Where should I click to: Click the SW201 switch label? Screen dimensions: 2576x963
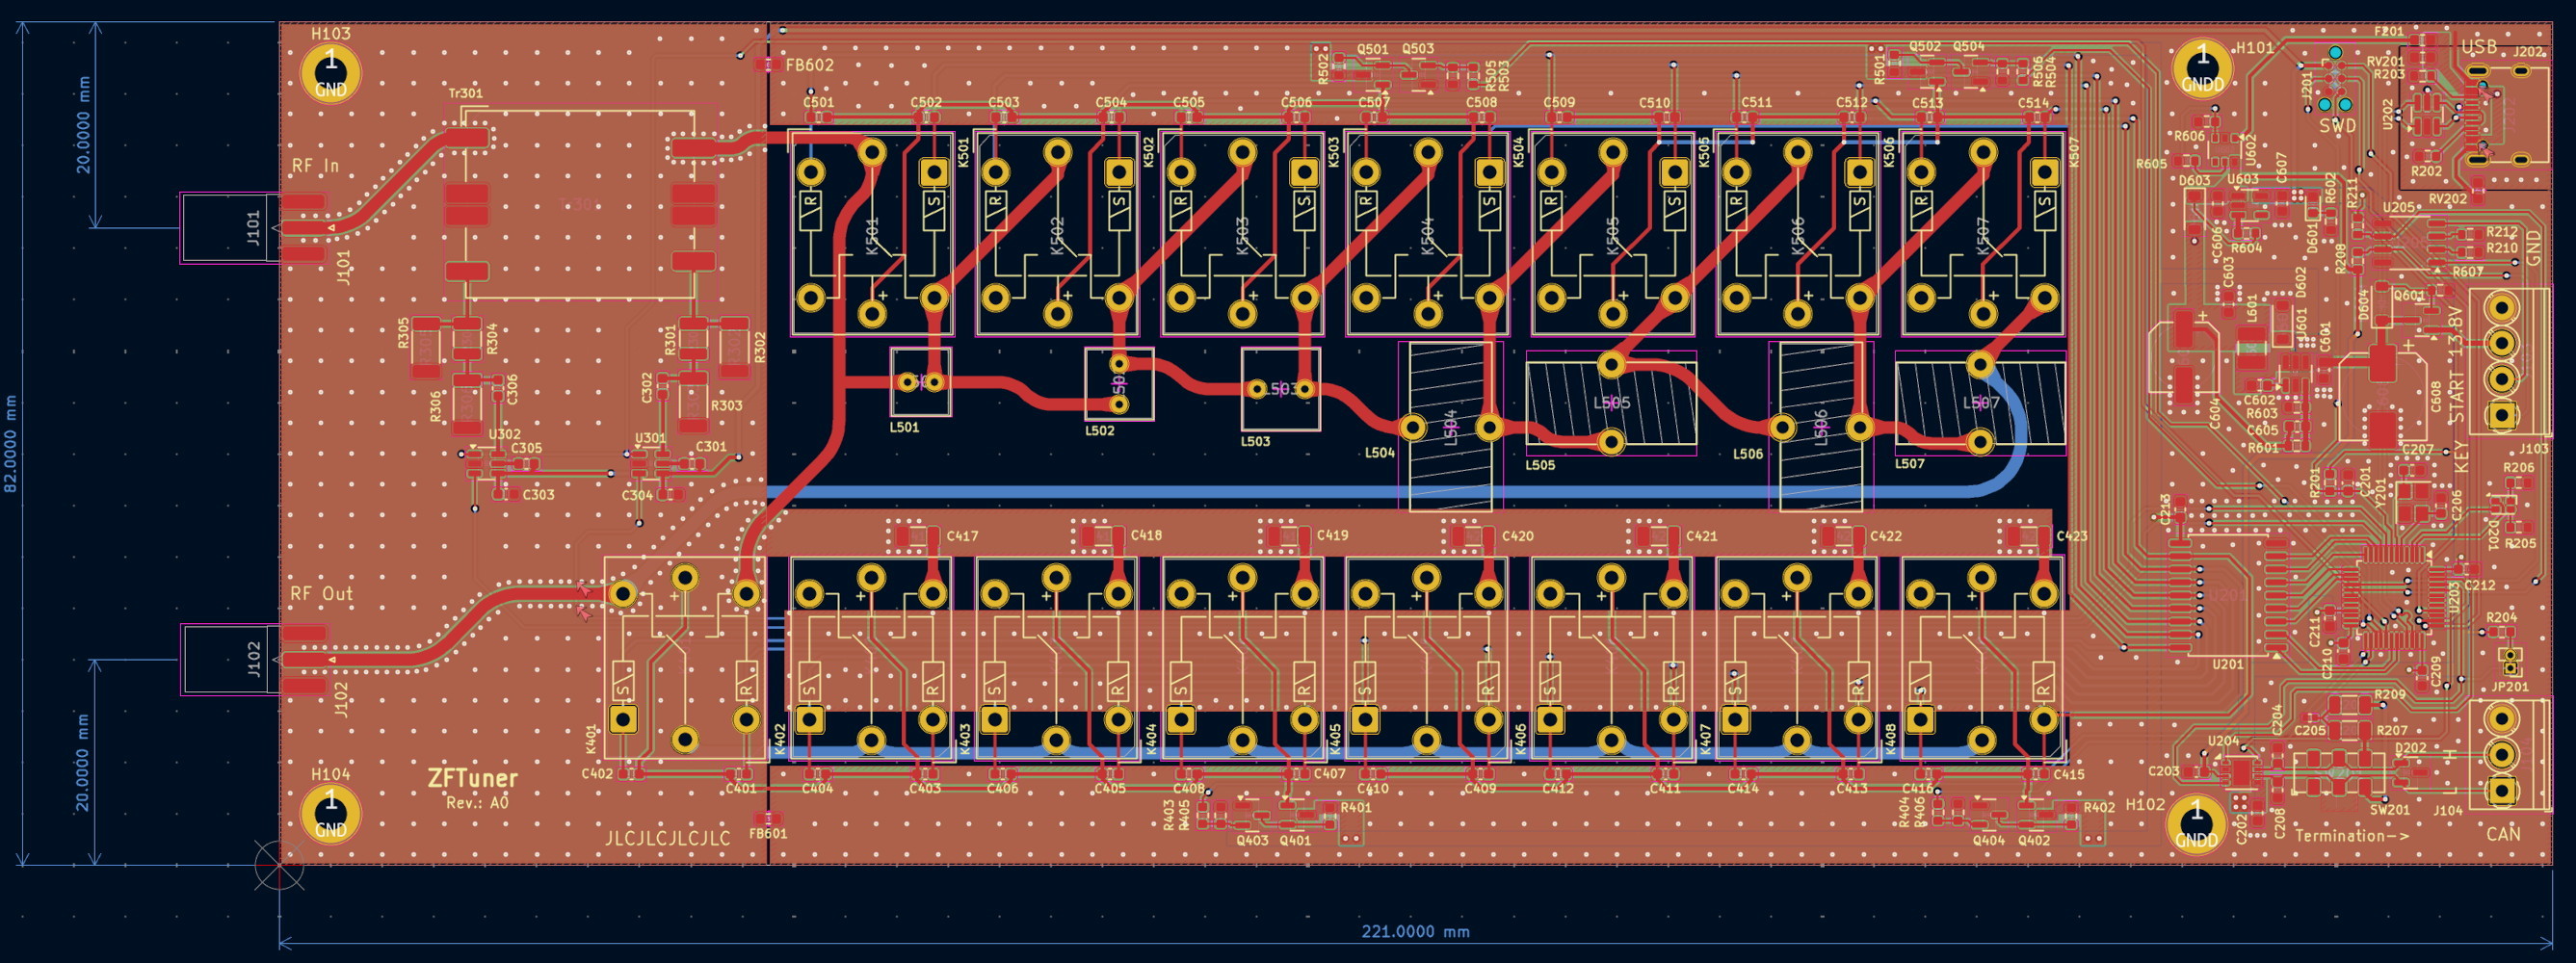click(2390, 810)
